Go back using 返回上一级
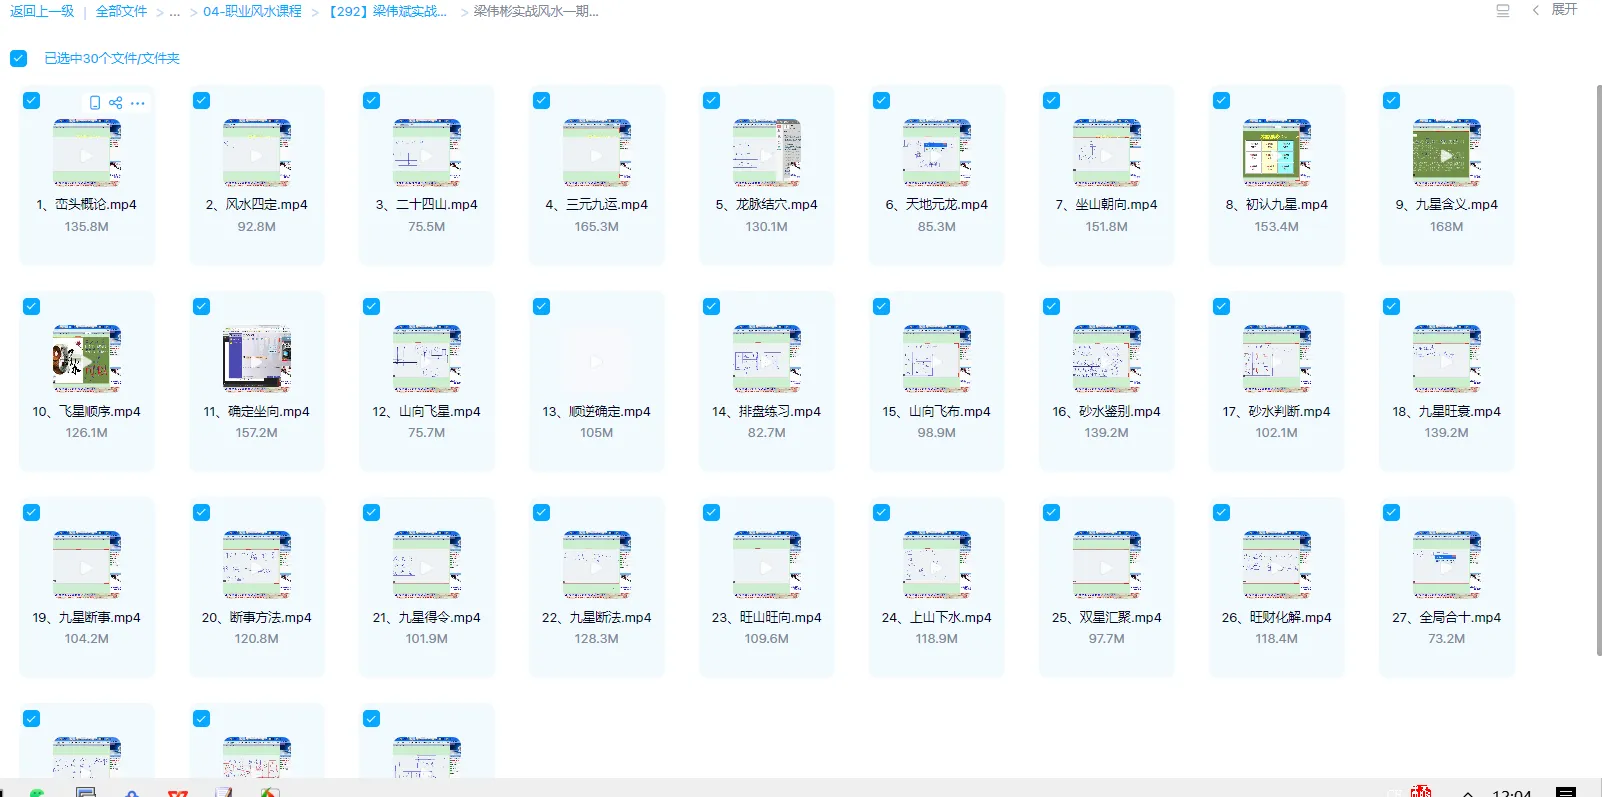This screenshot has height=797, width=1602. (42, 12)
